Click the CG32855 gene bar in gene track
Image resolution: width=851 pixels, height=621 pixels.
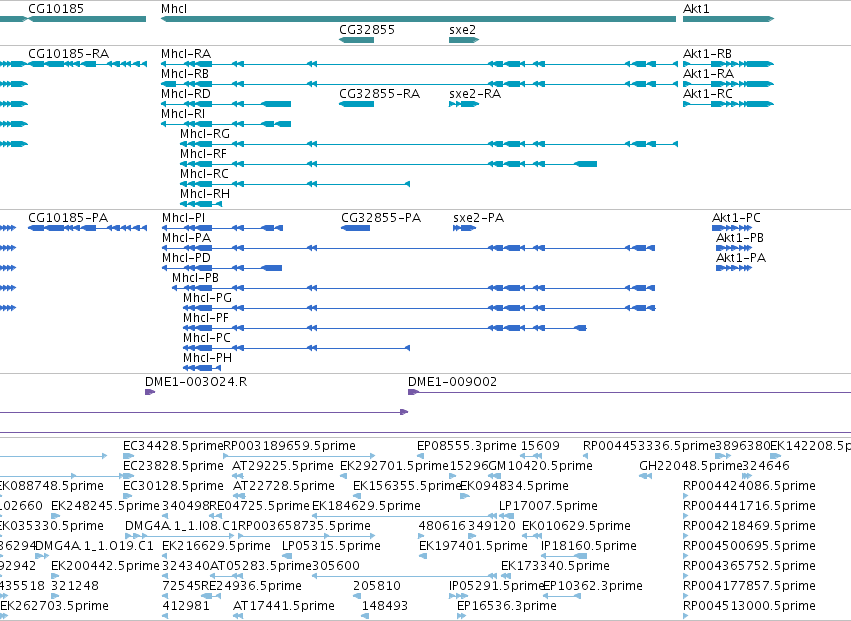coord(356,40)
